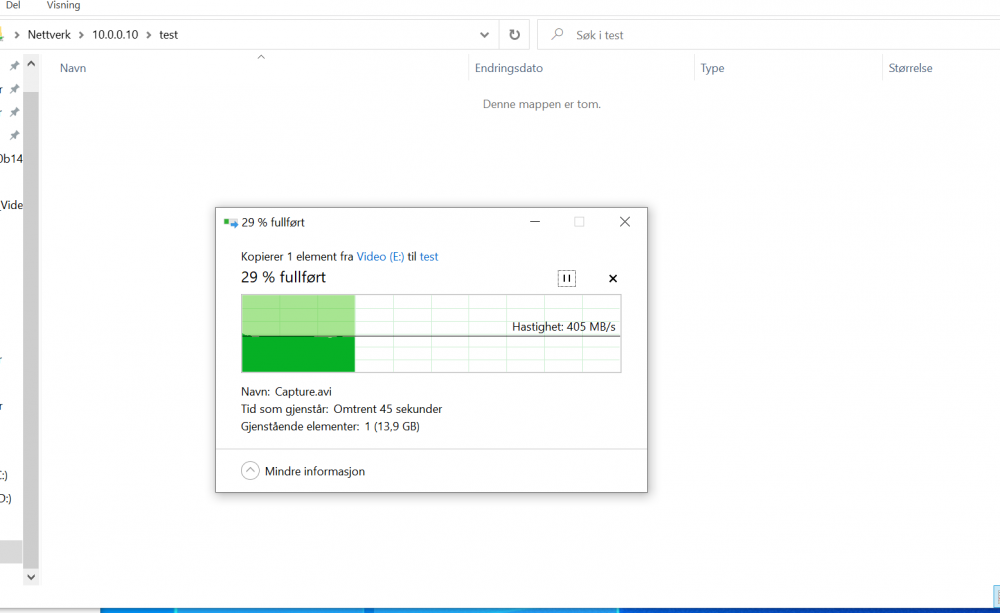The width and height of the screenshot is (1000, 613).
Task: Open the Visning ribbon tab
Action: tap(63, 6)
